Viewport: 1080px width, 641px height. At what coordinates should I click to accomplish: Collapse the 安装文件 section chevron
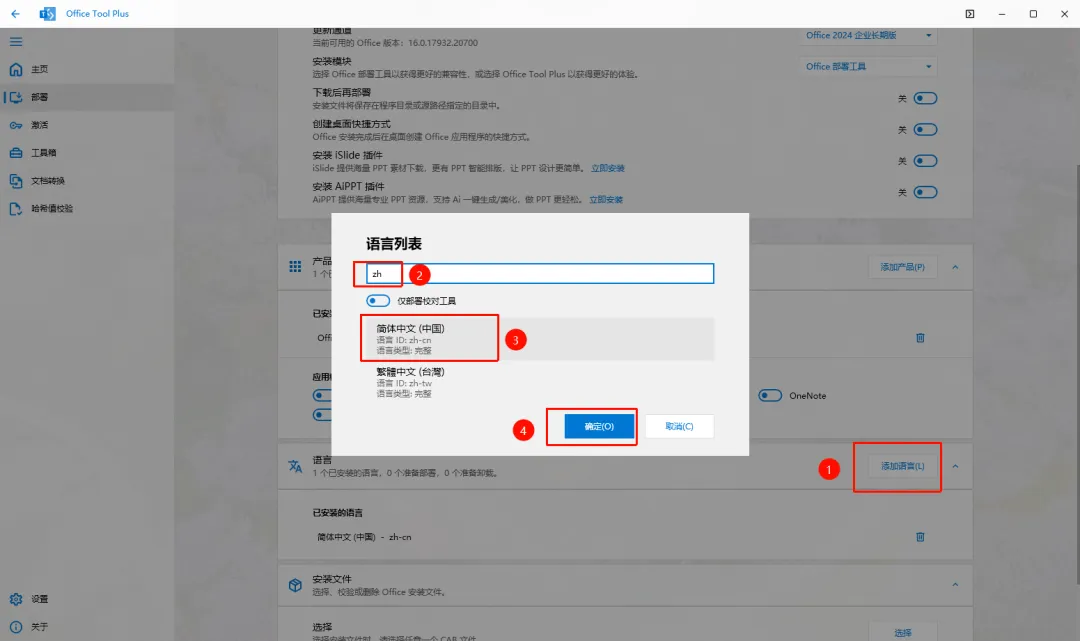[955, 585]
